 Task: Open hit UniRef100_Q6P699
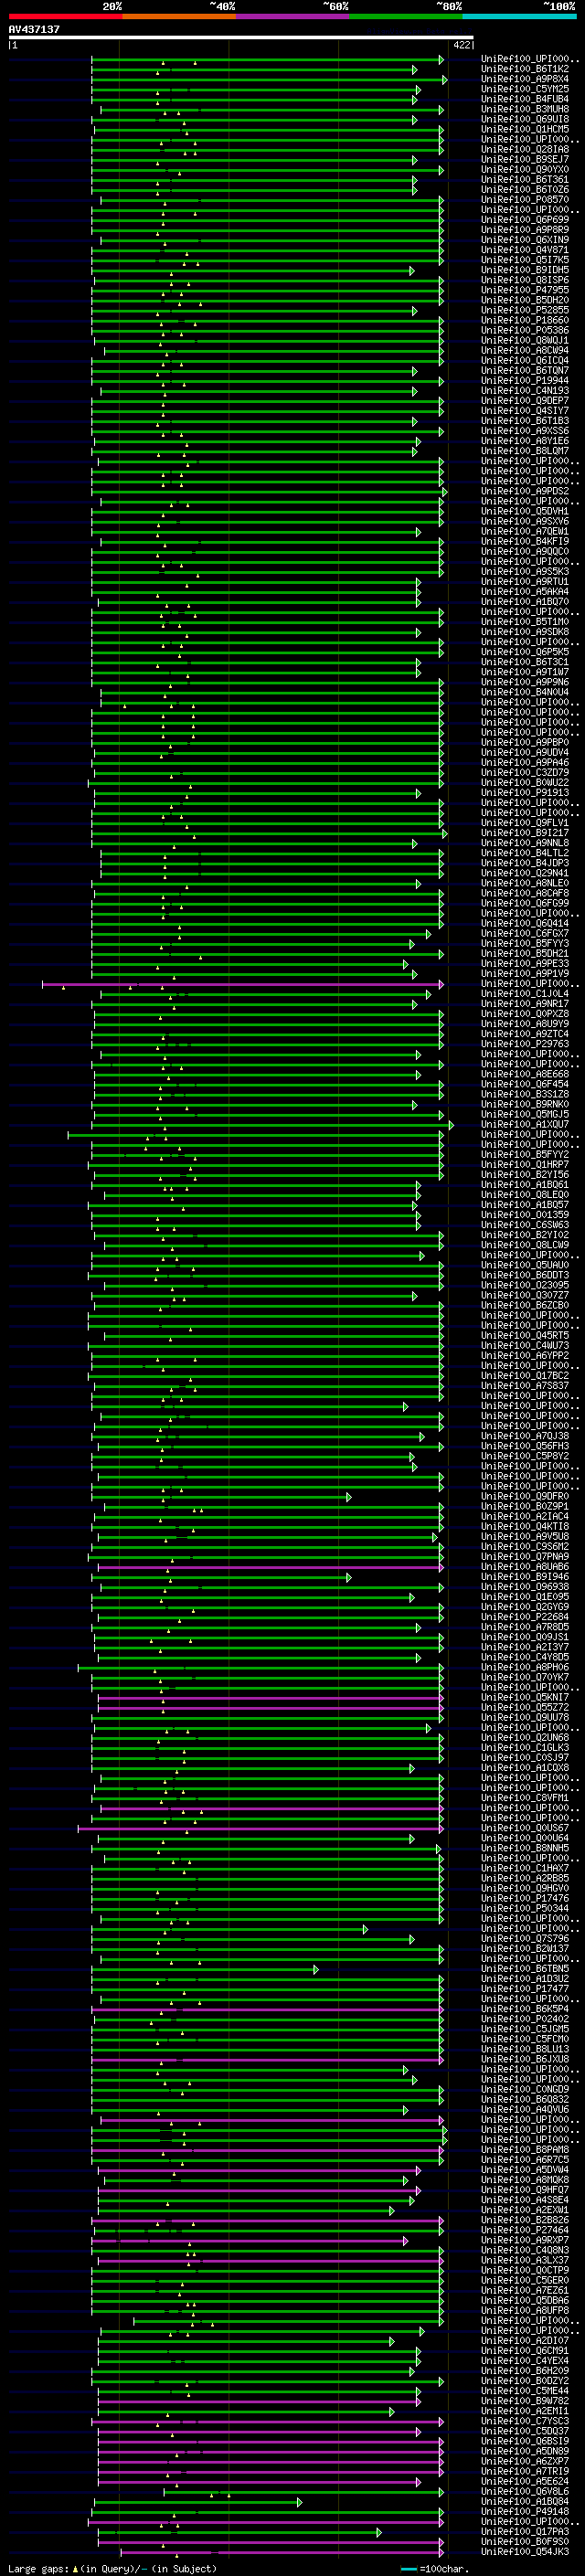point(525,220)
